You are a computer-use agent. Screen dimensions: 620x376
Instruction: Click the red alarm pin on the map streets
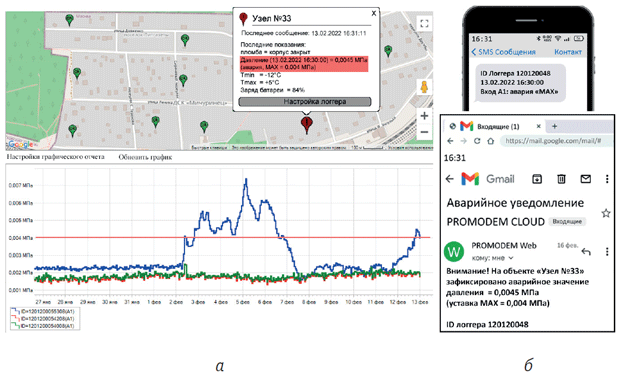(306, 124)
